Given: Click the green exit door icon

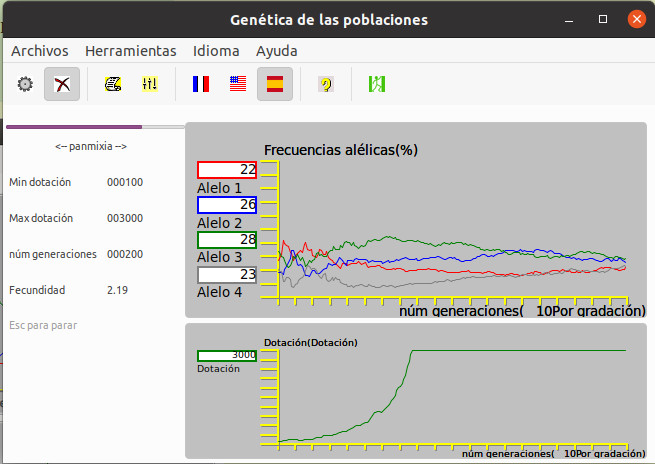Looking at the screenshot, I should point(376,85).
